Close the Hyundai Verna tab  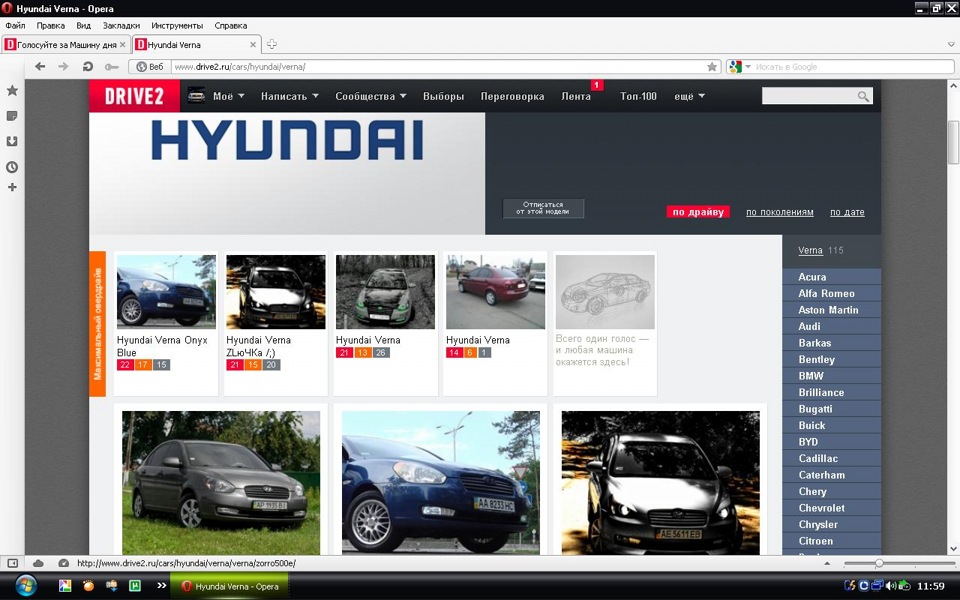pyautogui.click(x=253, y=45)
